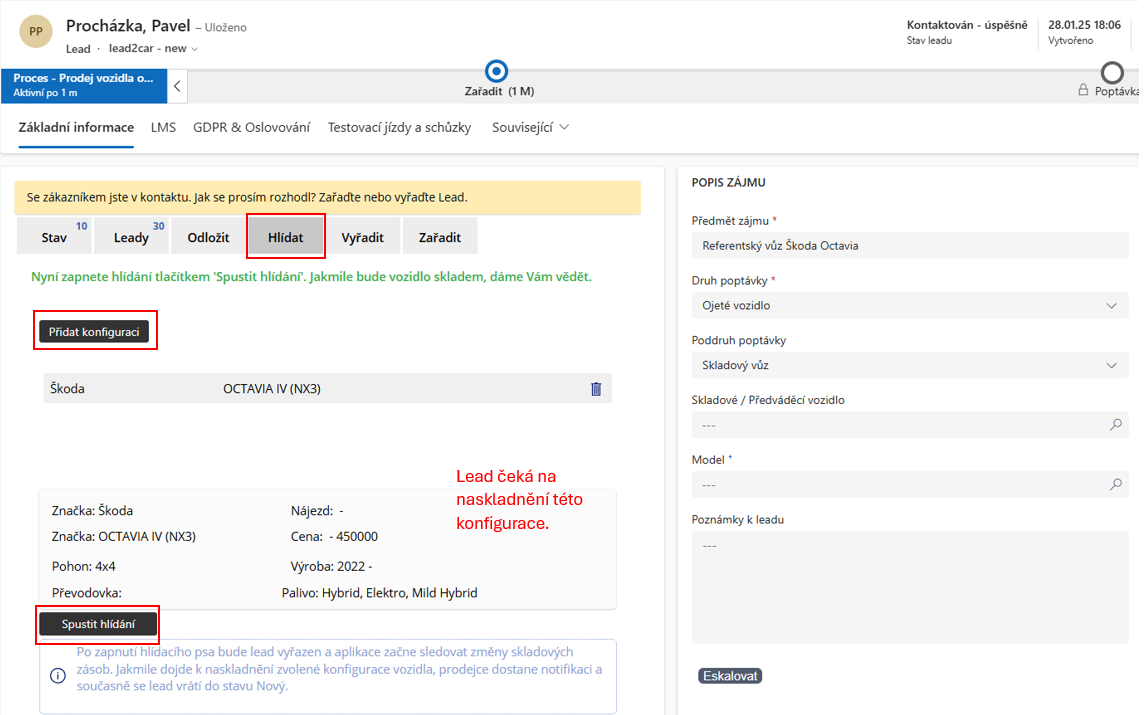Click the Eskalovat button

tap(730, 676)
